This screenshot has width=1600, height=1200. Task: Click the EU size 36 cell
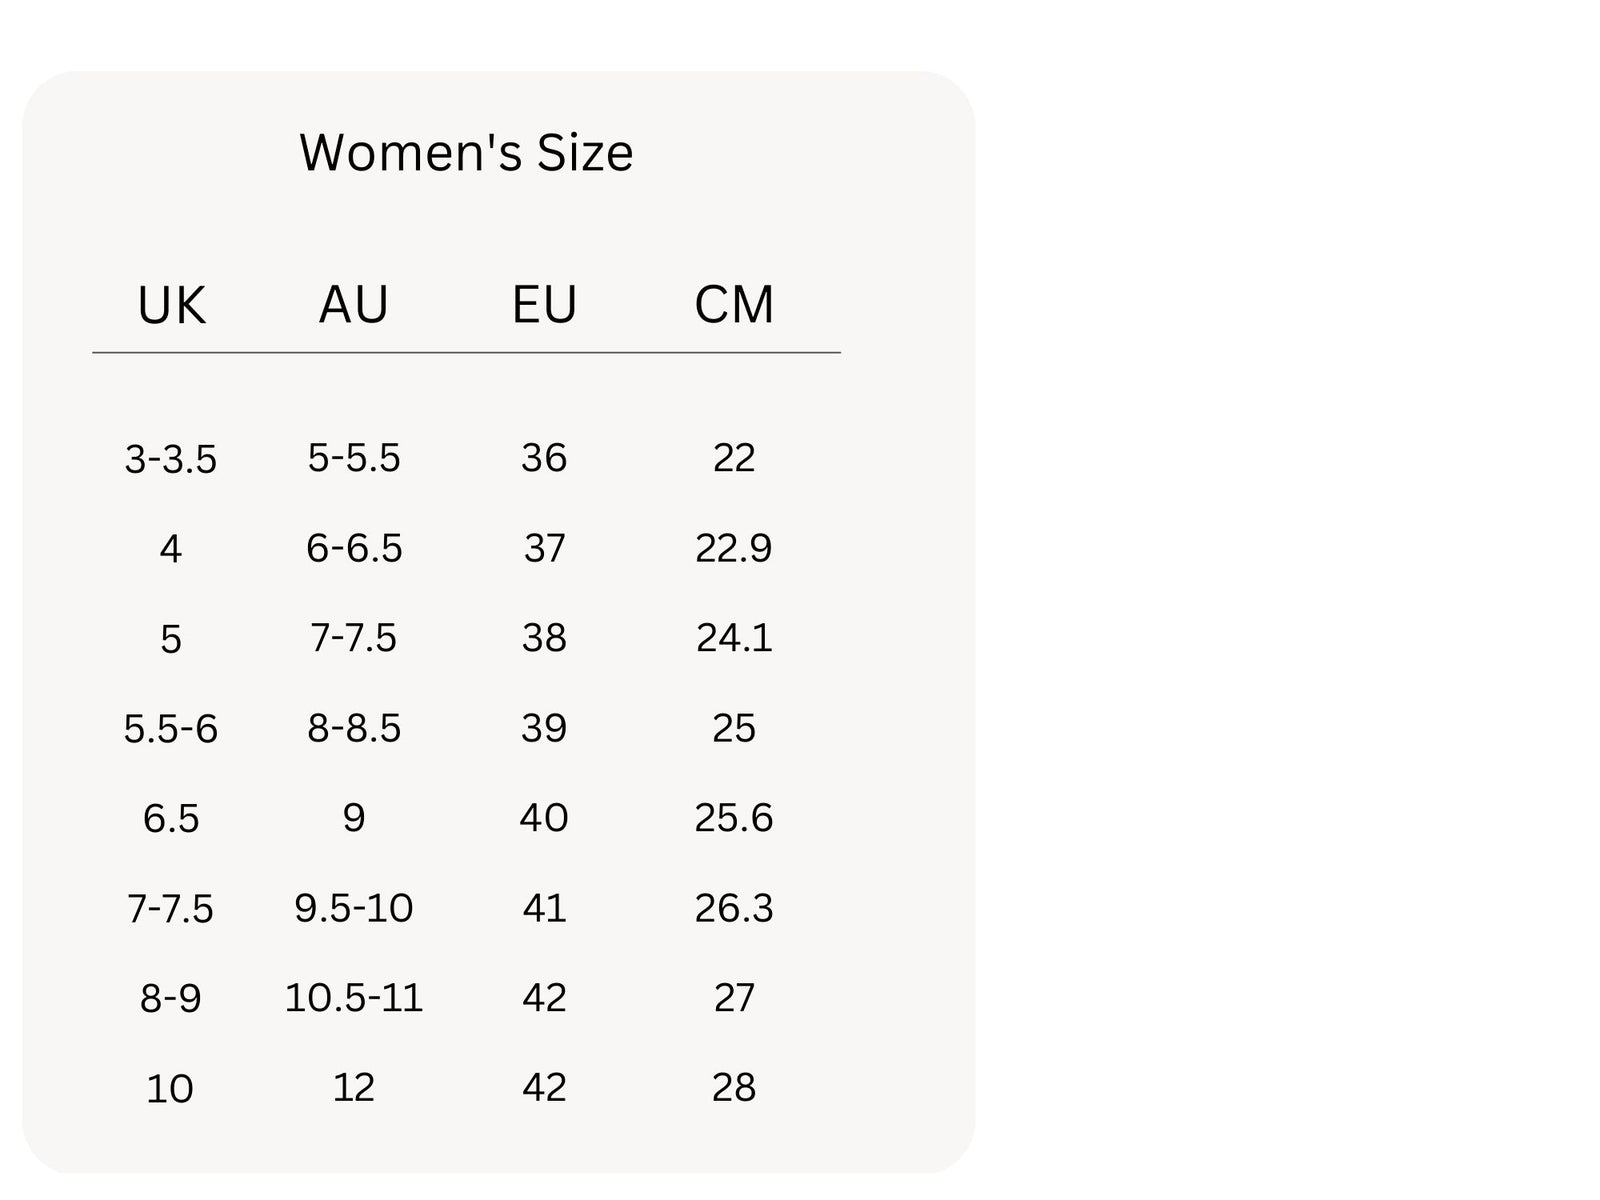pyautogui.click(x=544, y=458)
